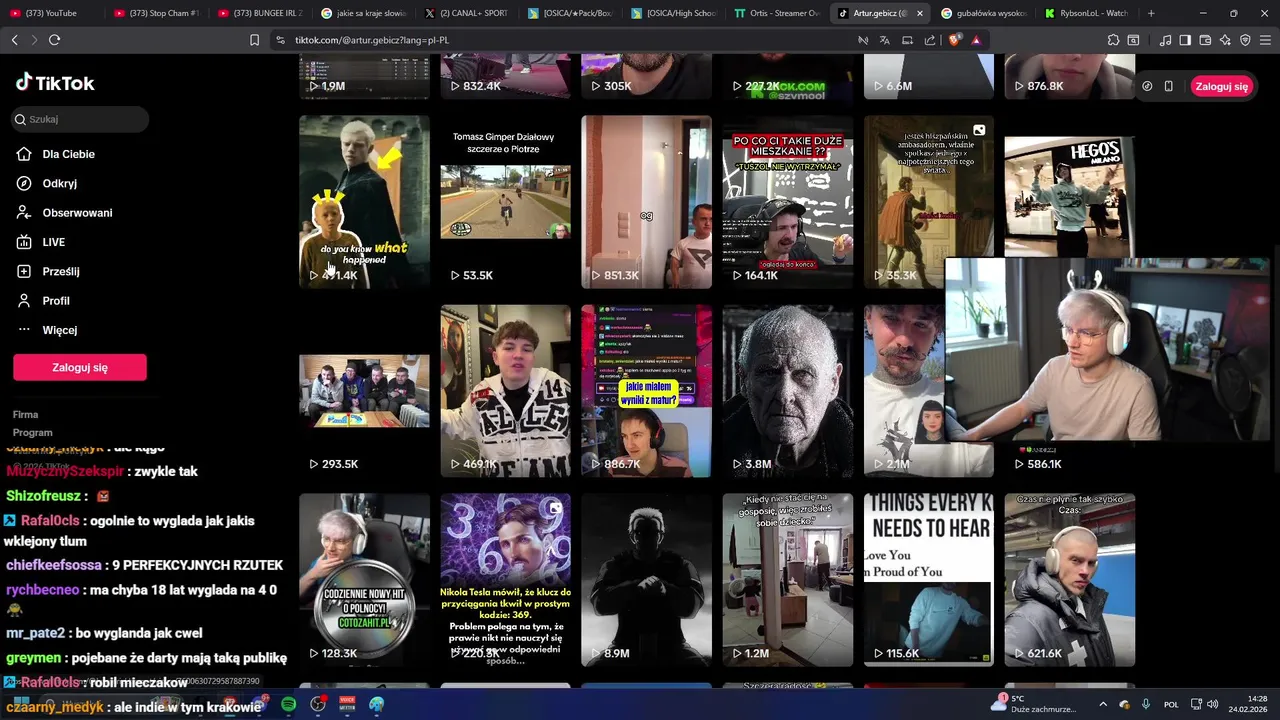Open Brave Wallet icon
This screenshot has width=1280, height=720.
click(1205, 40)
